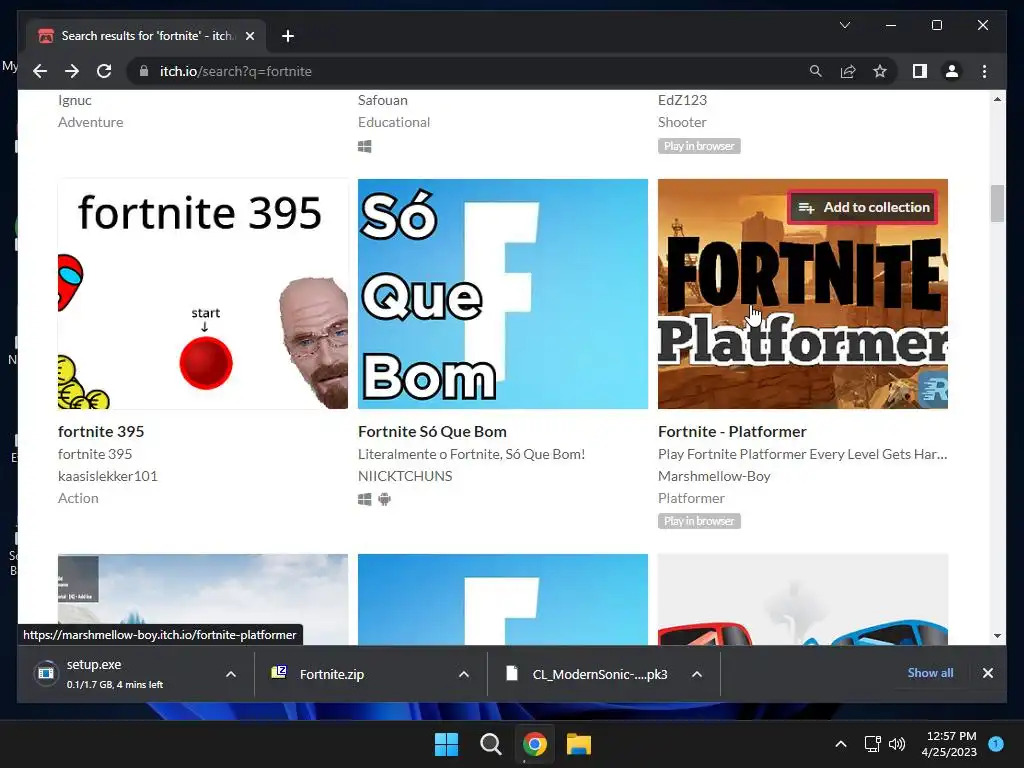The image size is (1024, 768).
Task: Click the address bar zoom magnifier icon
Action: click(x=816, y=71)
